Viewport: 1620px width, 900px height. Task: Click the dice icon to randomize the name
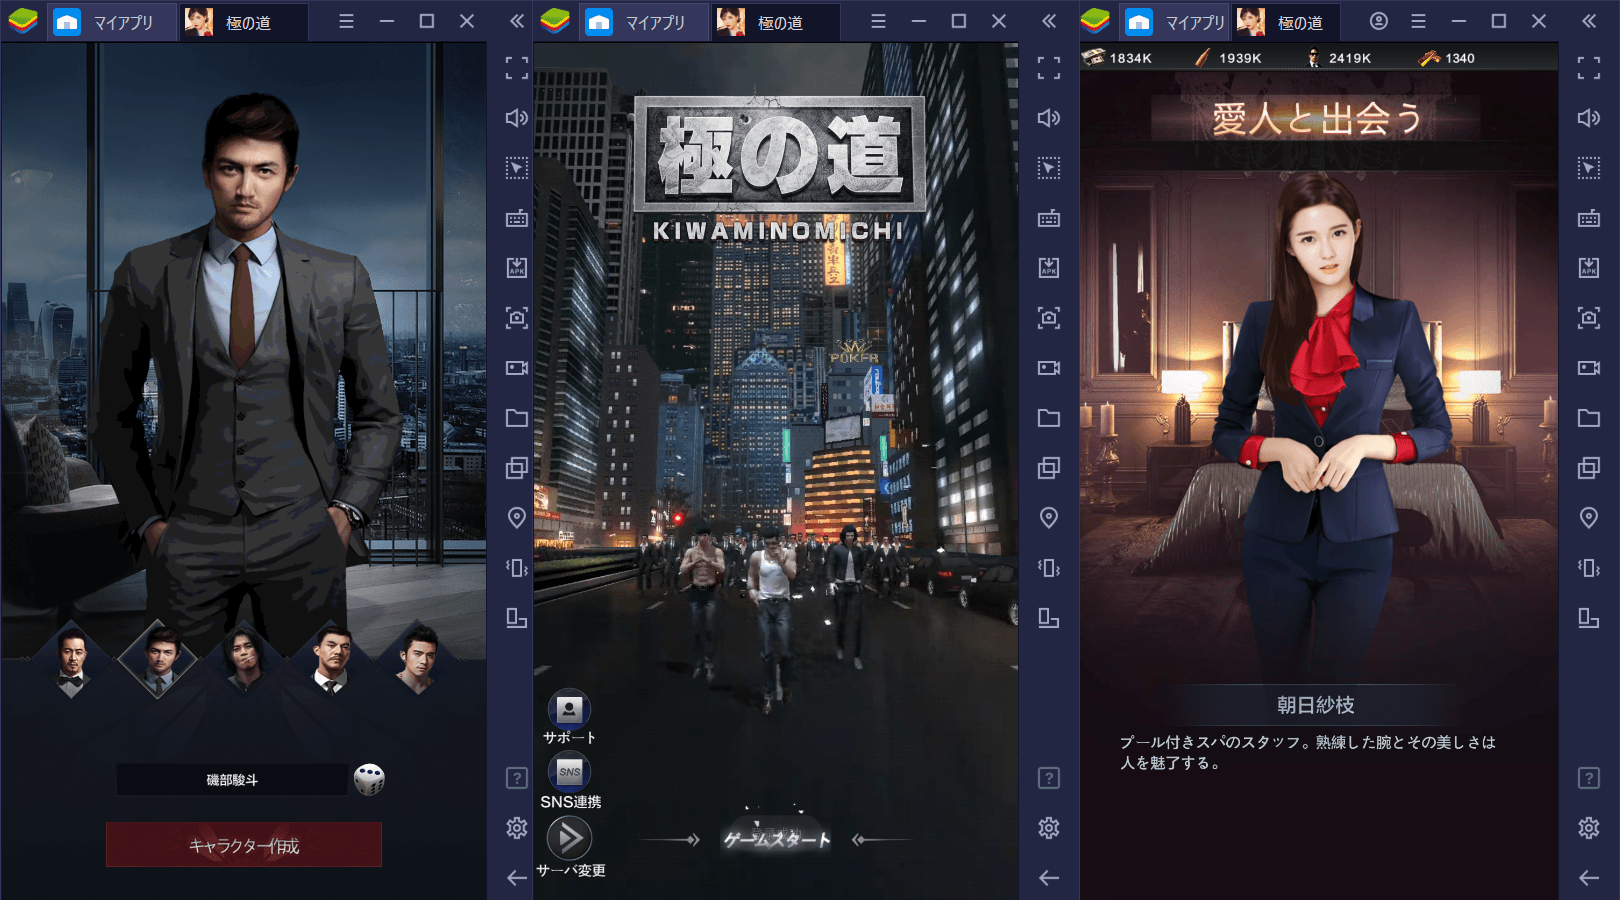pyautogui.click(x=369, y=779)
